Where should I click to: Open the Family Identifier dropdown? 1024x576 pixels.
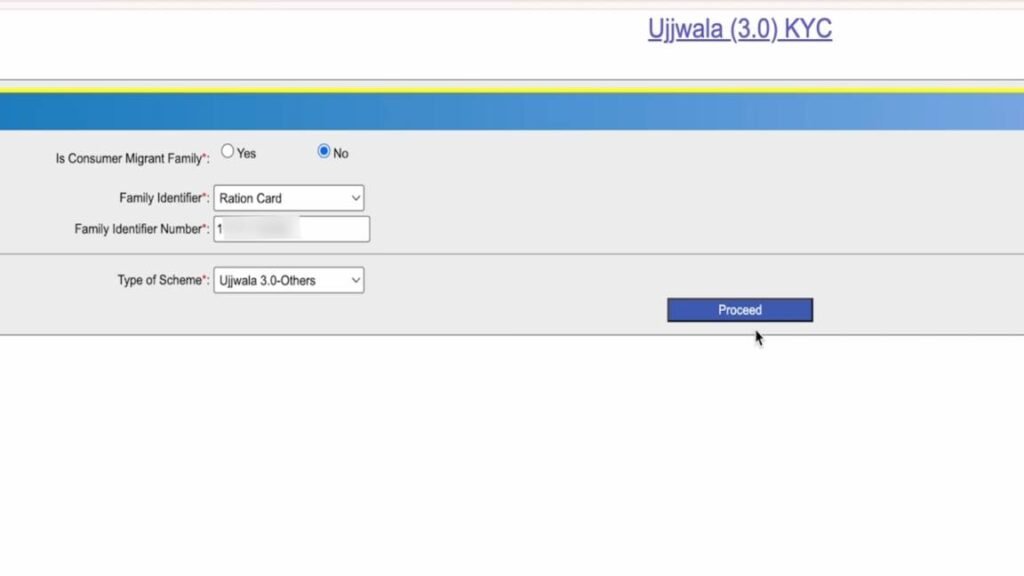[x=289, y=198]
